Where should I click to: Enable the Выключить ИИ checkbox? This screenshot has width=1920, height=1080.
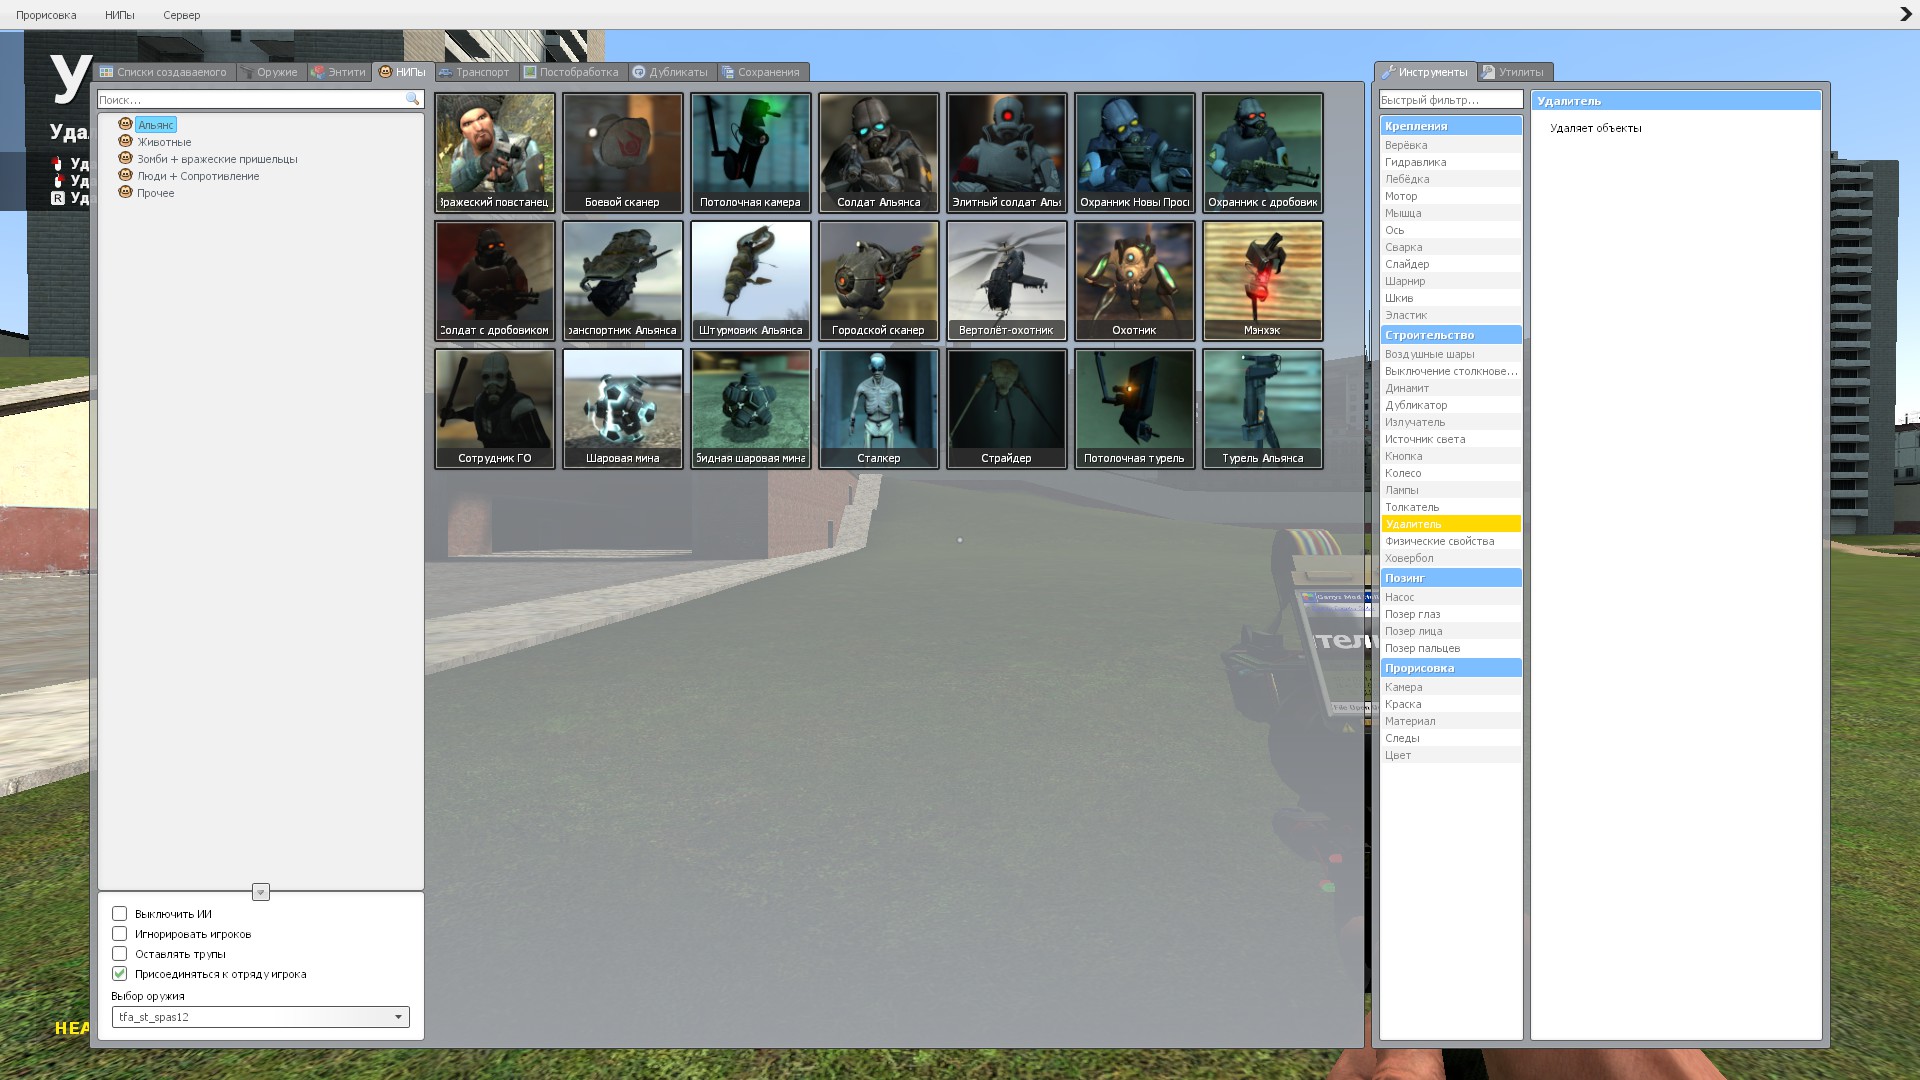coord(119,914)
